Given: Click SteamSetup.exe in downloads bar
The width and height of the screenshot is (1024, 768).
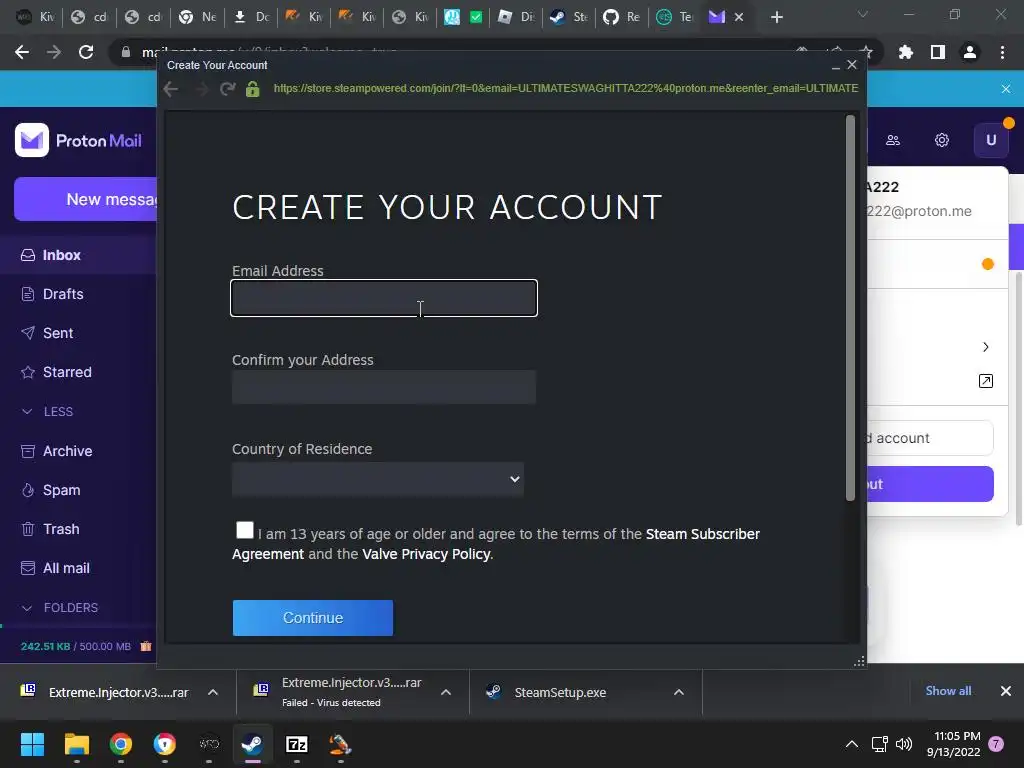Looking at the screenshot, I should (560, 692).
